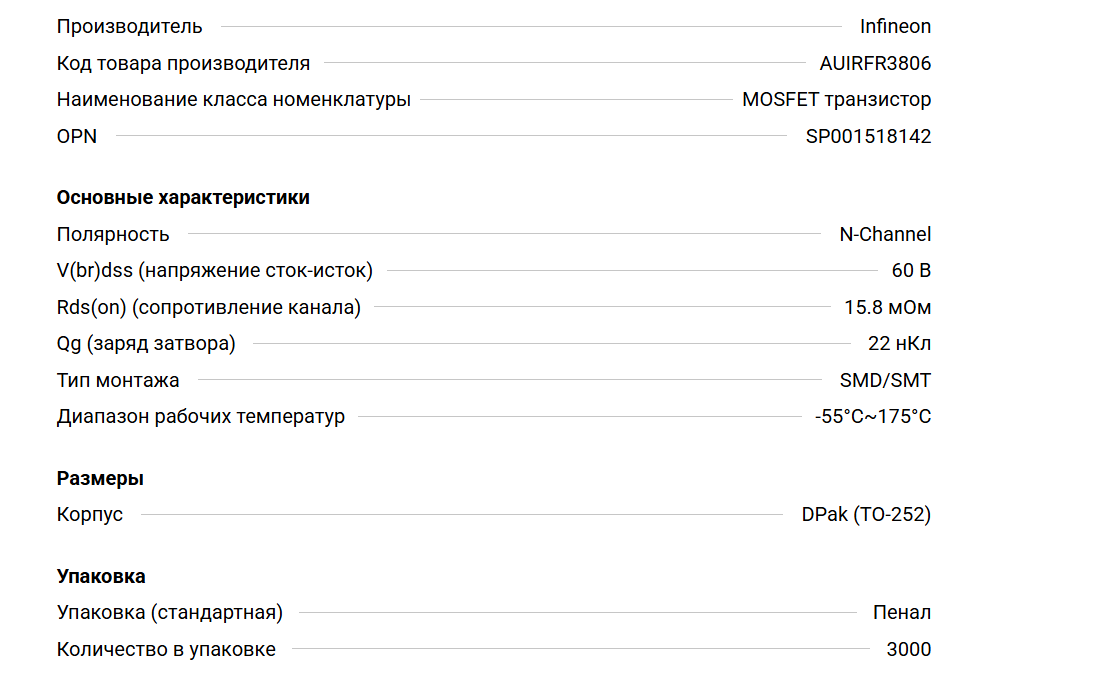Click the N-Channel polarity value

tap(884, 234)
